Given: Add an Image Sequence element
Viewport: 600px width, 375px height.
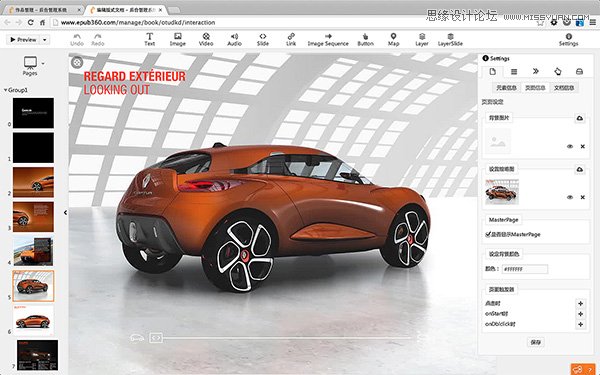Looking at the screenshot, I should pos(328,39).
